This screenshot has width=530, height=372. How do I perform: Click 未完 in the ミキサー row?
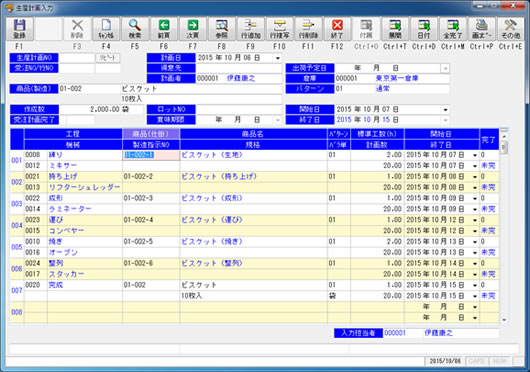[x=488, y=166]
